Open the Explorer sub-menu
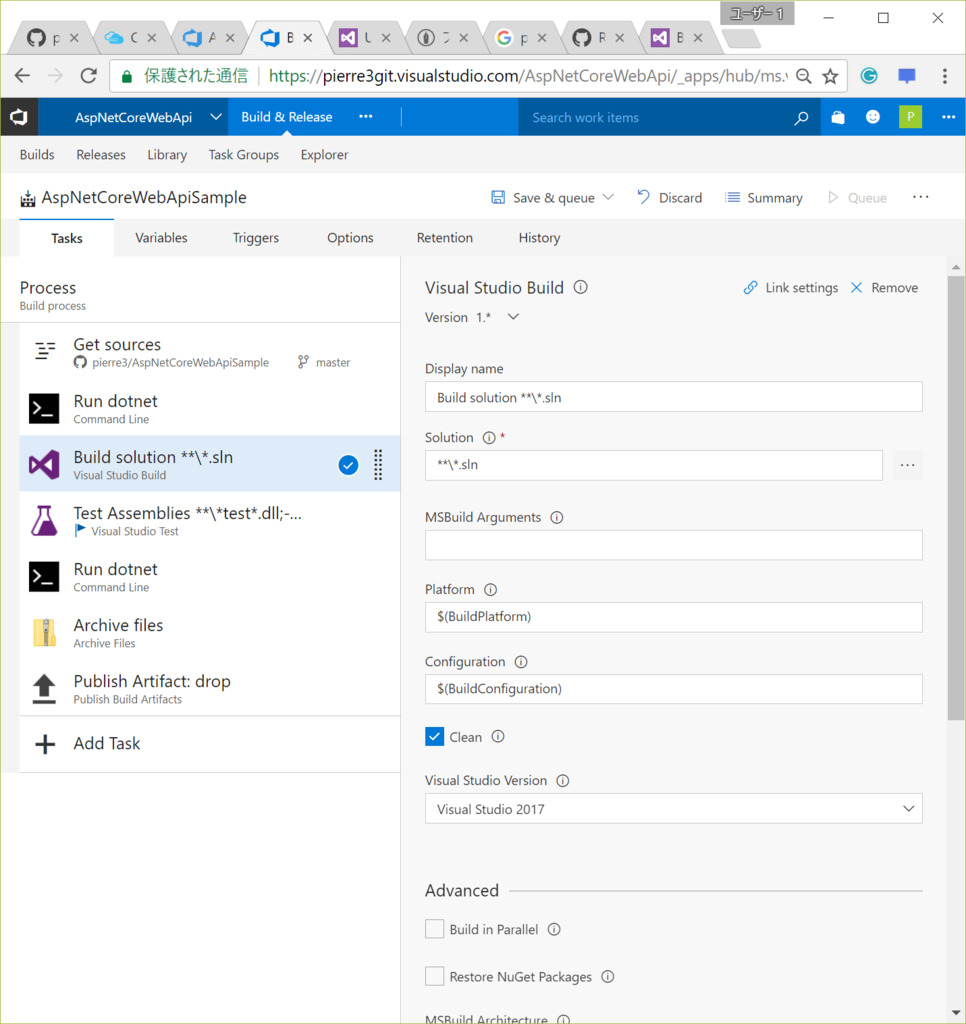 [324, 155]
